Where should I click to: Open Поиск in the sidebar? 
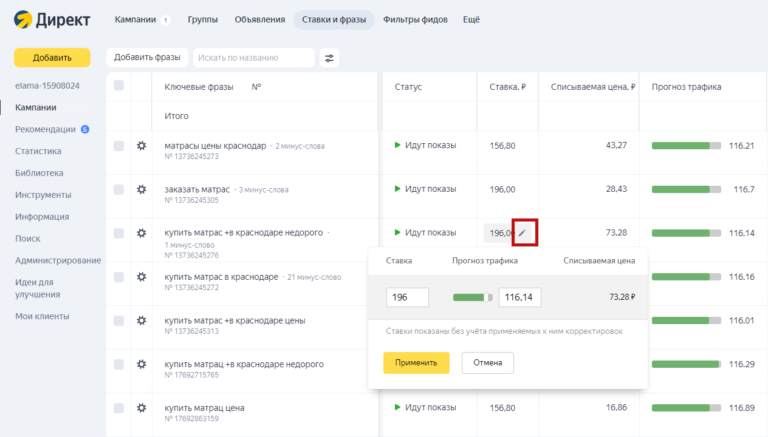(27, 239)
